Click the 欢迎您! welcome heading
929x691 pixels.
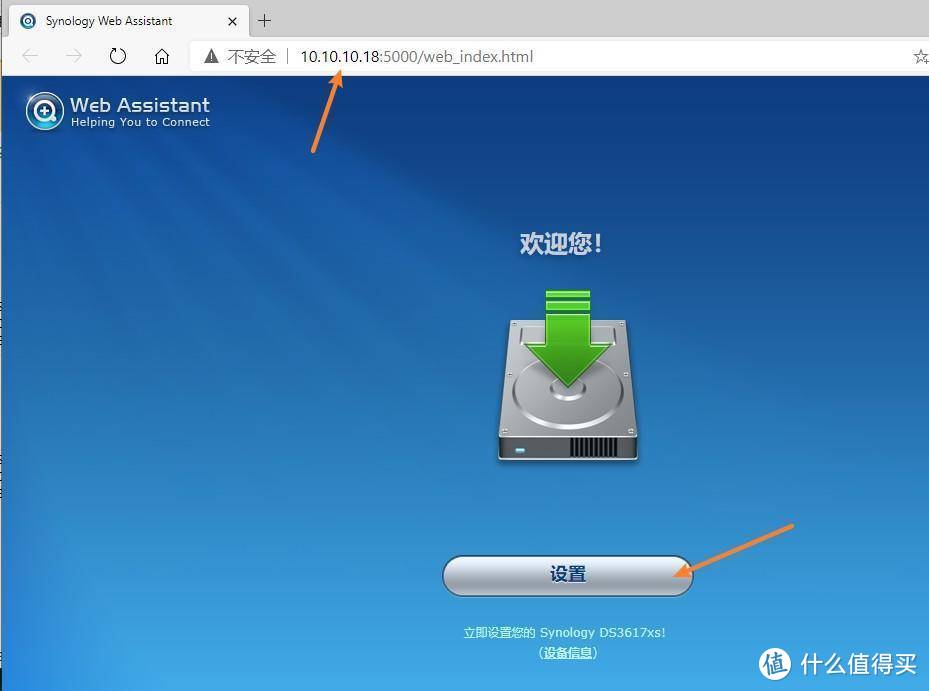tap(560, 244)
